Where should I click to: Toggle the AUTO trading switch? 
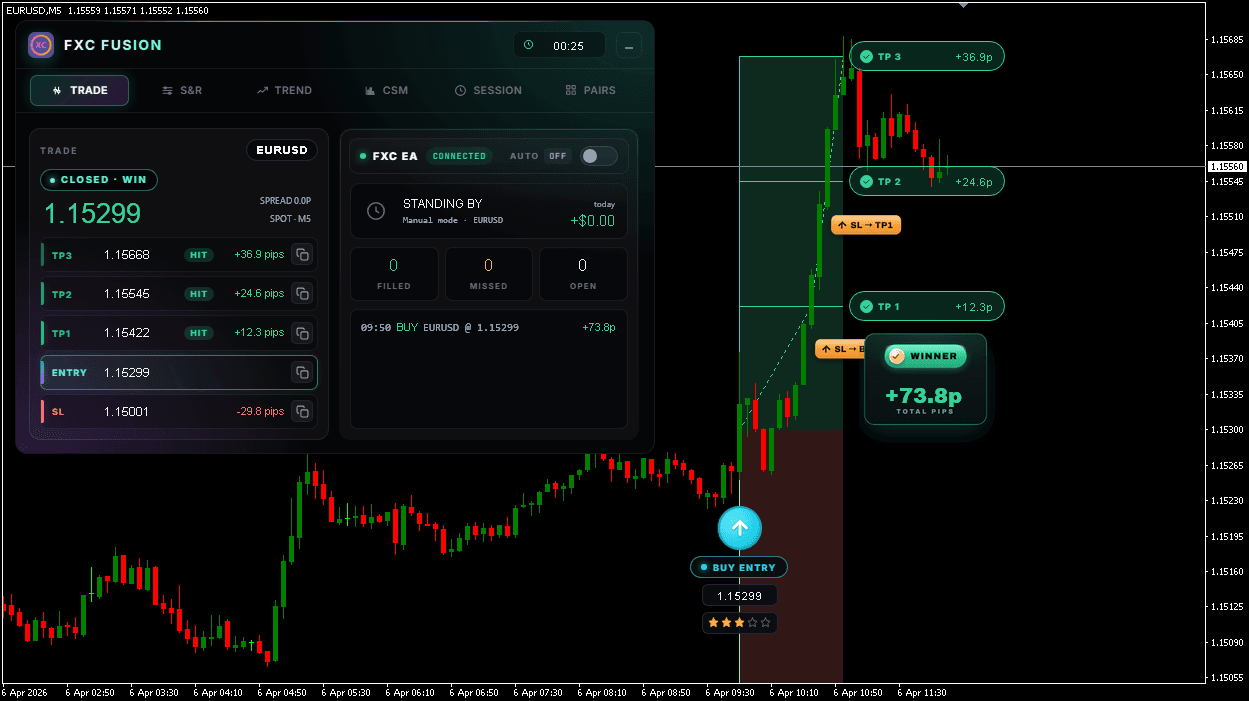[599, 156]
